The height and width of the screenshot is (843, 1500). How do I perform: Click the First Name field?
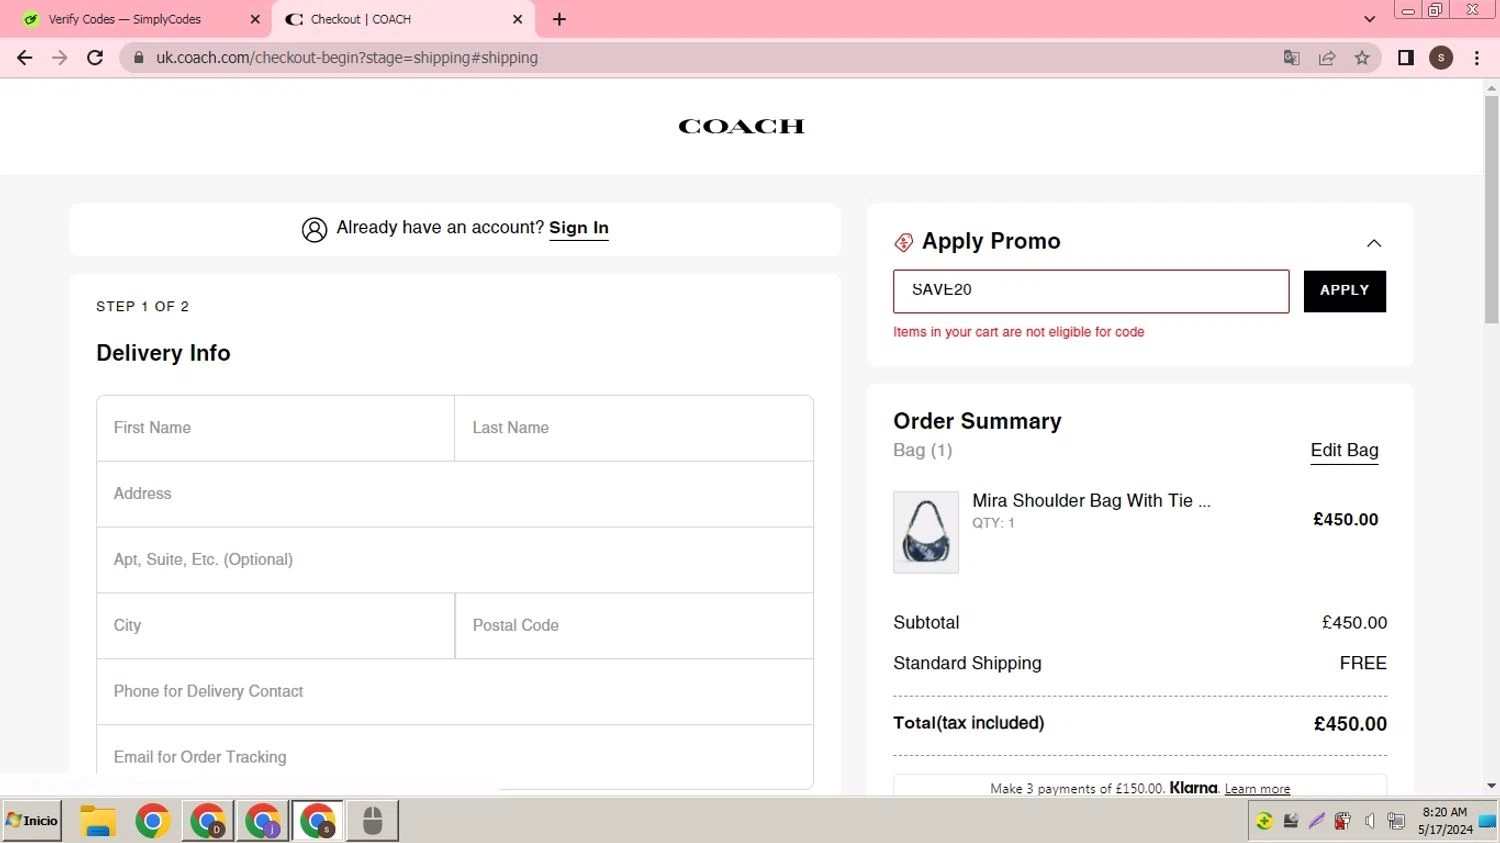click(x=275, y=428)
